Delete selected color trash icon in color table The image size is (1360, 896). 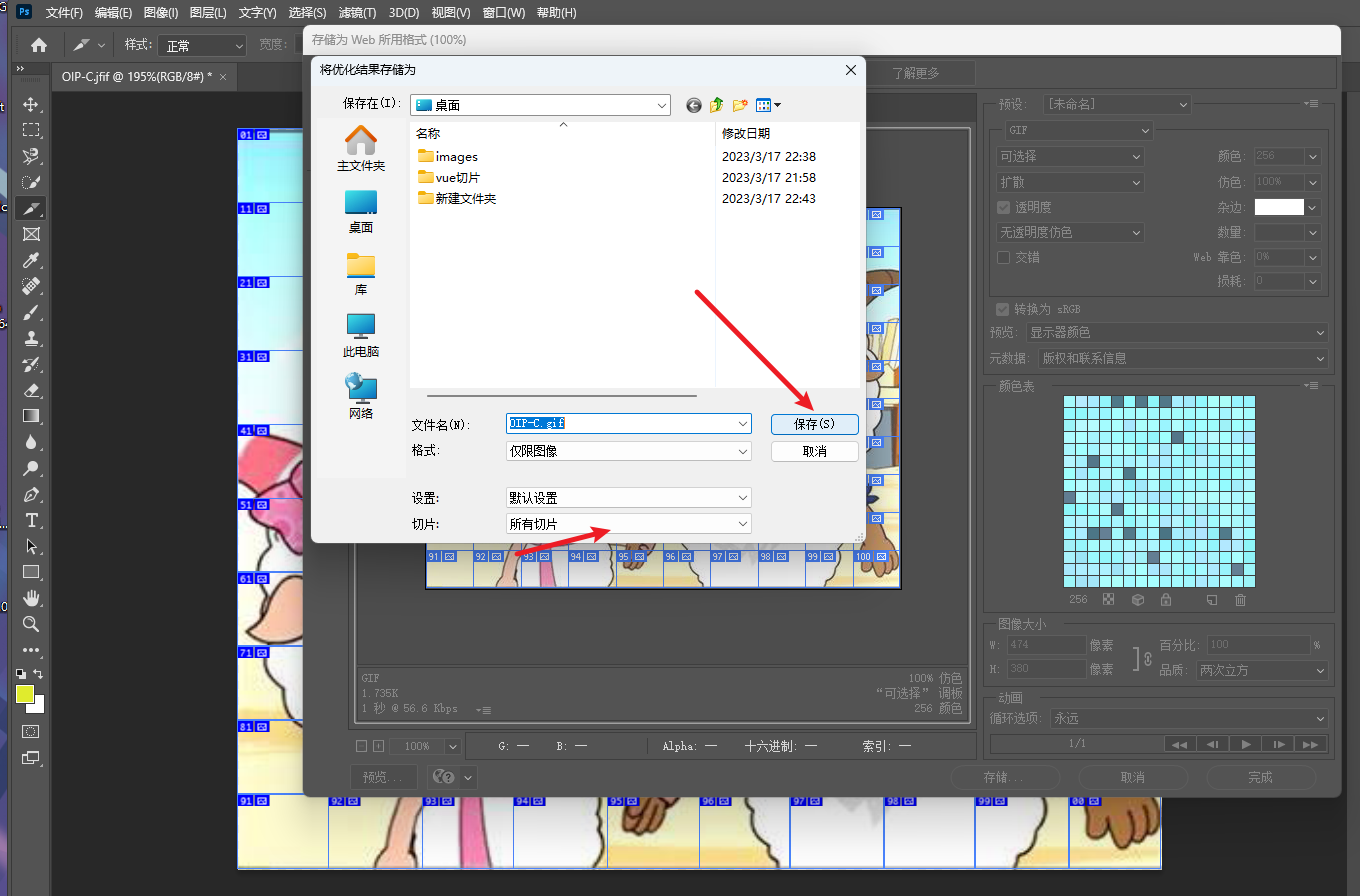point(1240,600)
